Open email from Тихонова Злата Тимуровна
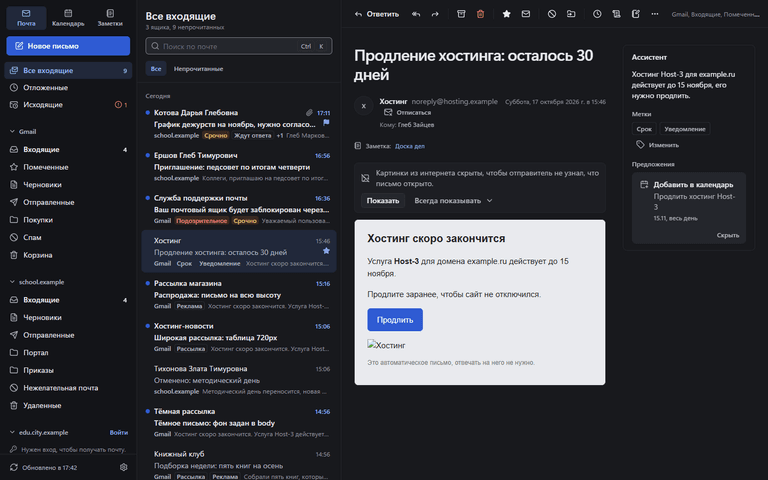 click(x=239, y=380)
